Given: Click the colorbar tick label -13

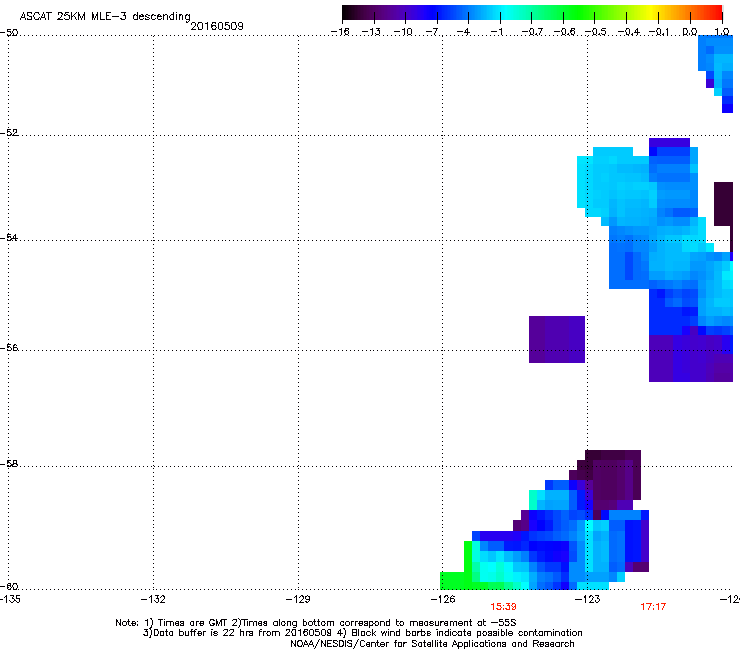Looking at the screenshot, I should pyautogui.click(x=371, y=32).
